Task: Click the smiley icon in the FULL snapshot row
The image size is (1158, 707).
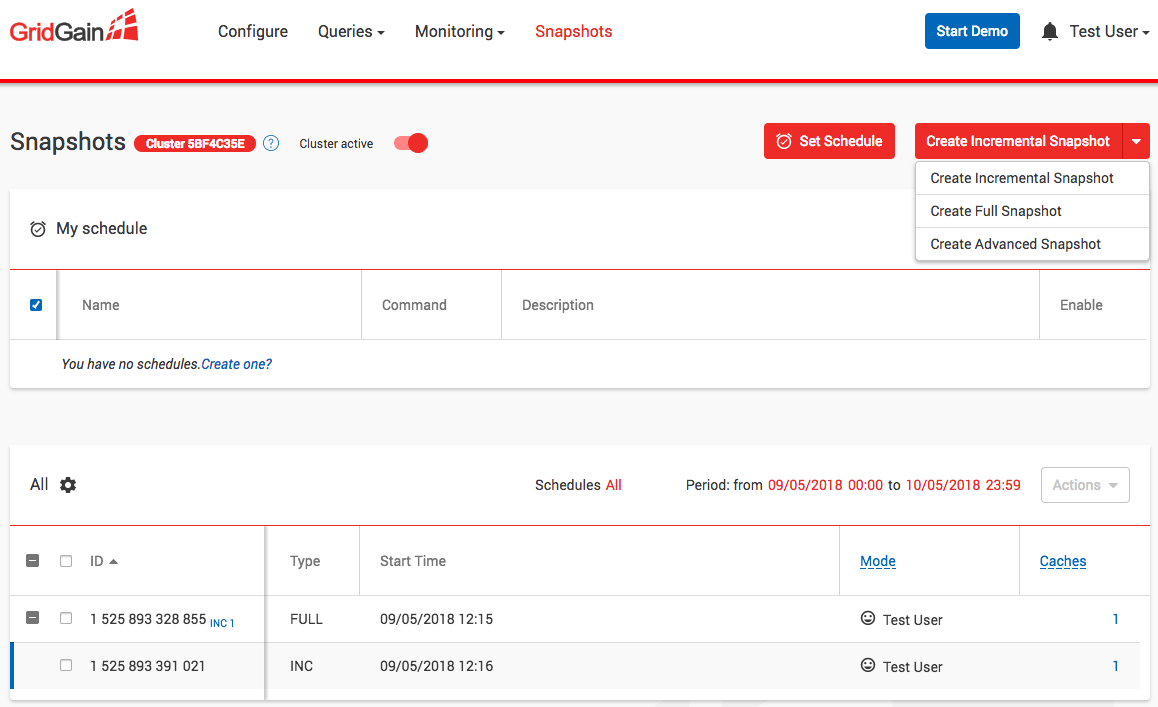Action: tap(868, 619)
